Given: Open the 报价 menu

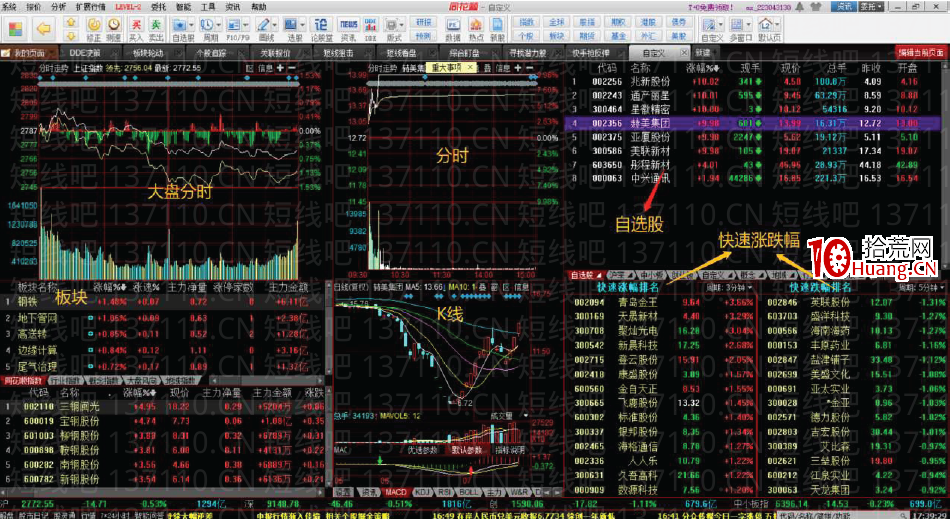Looking at the screenshot, I should click(35, 7).
